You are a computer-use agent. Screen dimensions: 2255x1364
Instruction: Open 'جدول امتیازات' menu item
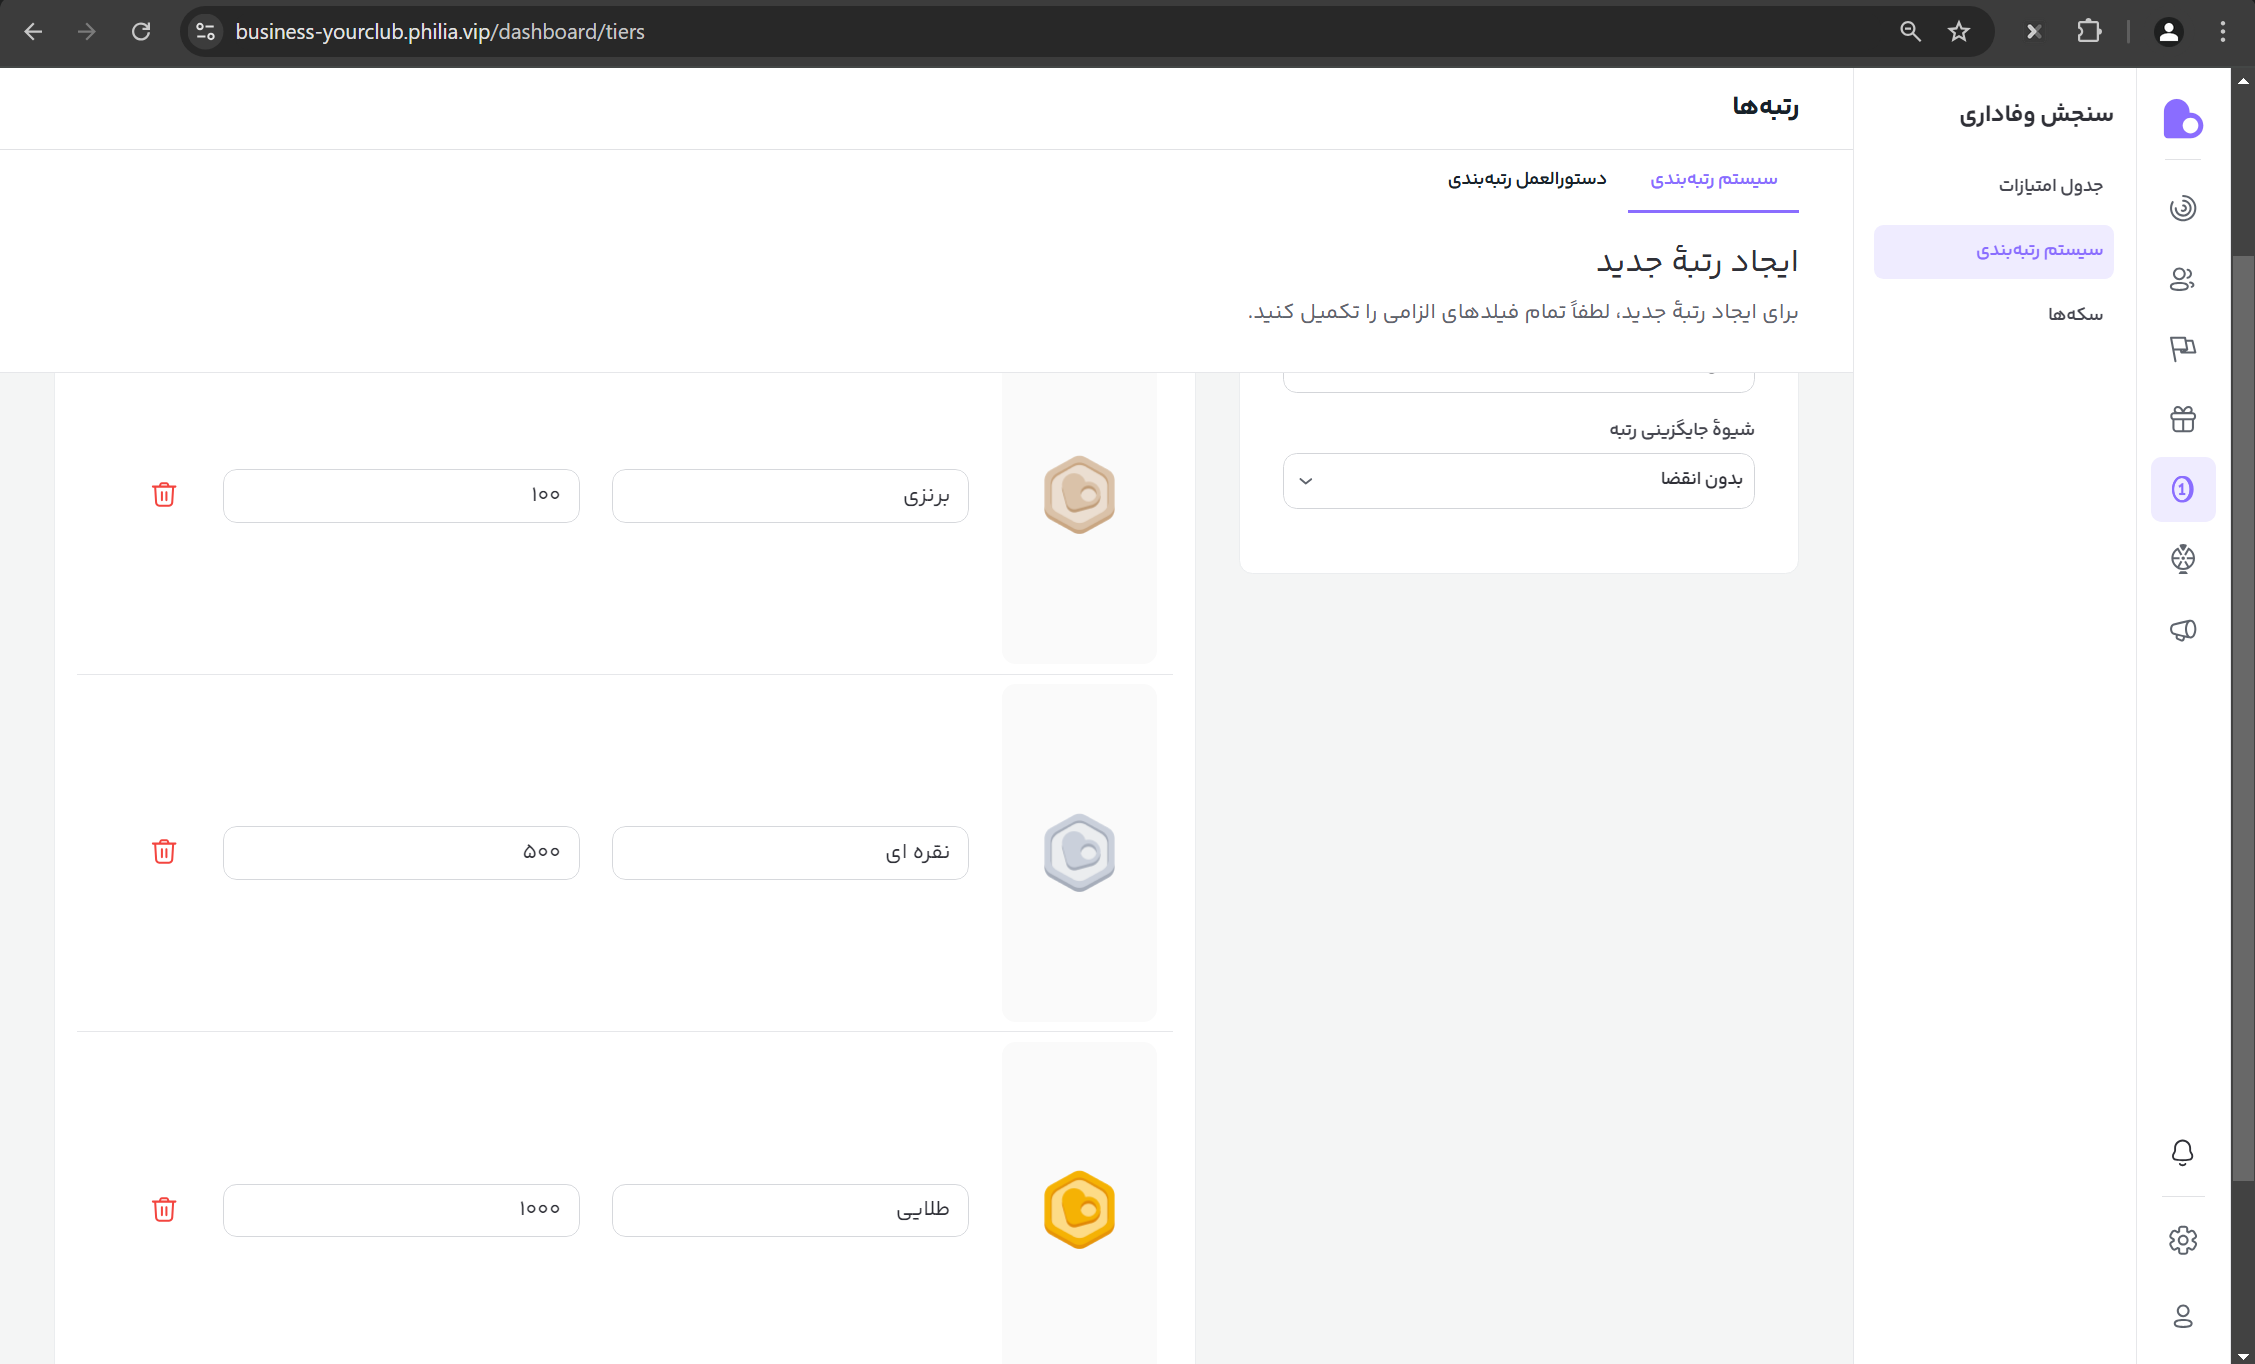[x=2050, y=186]
